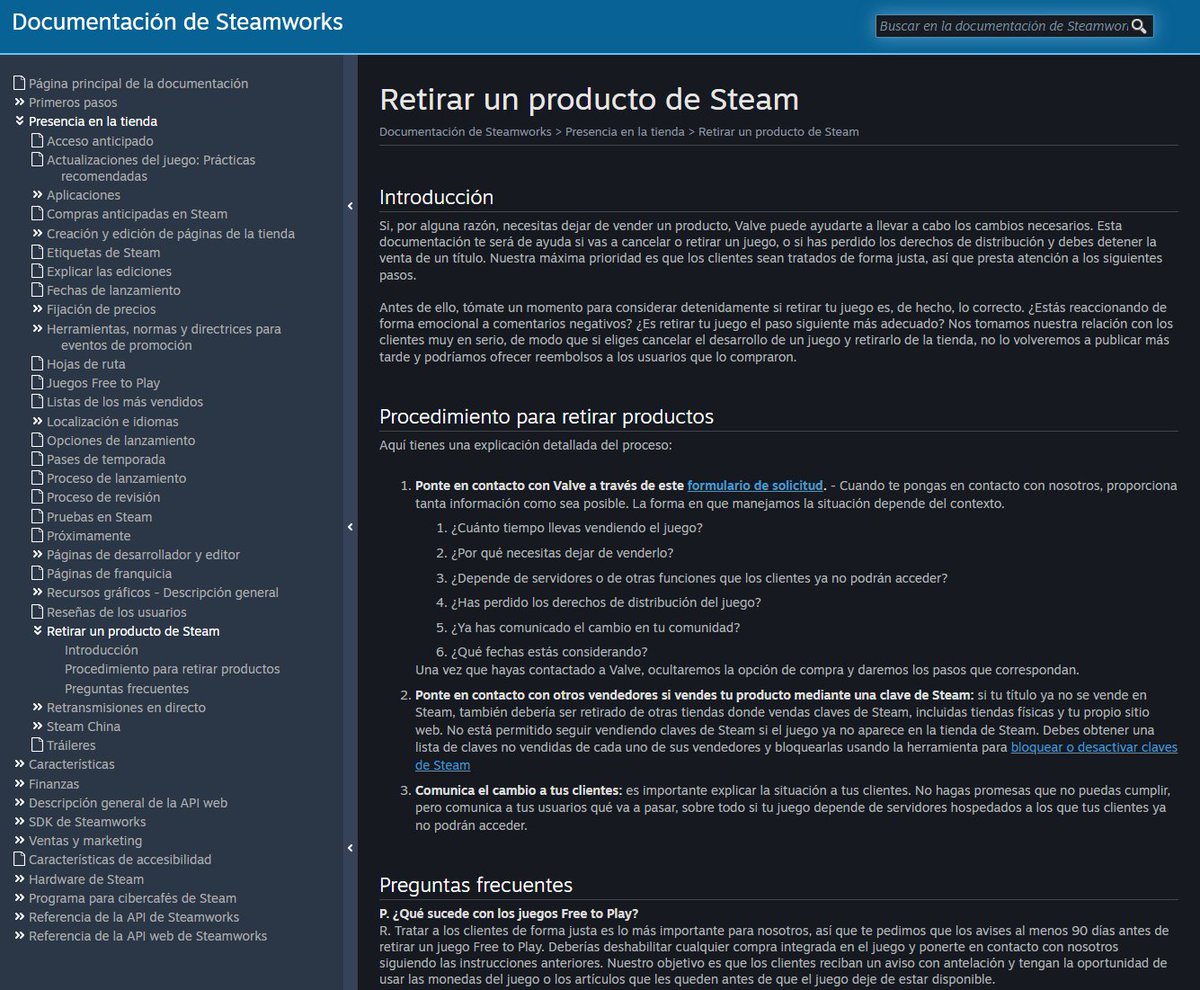Click the middle sidebar collapse arrow

point(350,527)
